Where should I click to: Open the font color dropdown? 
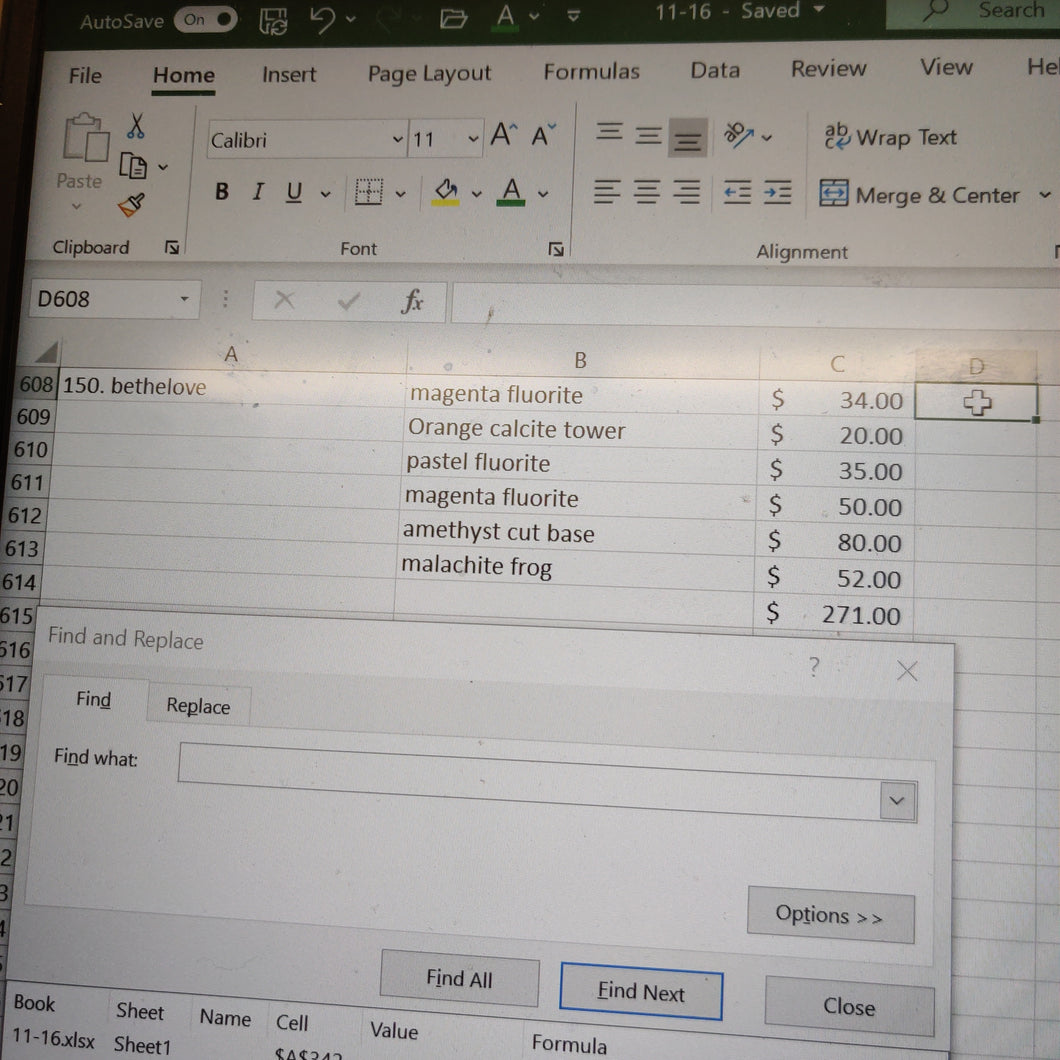[x=543, y=195]
